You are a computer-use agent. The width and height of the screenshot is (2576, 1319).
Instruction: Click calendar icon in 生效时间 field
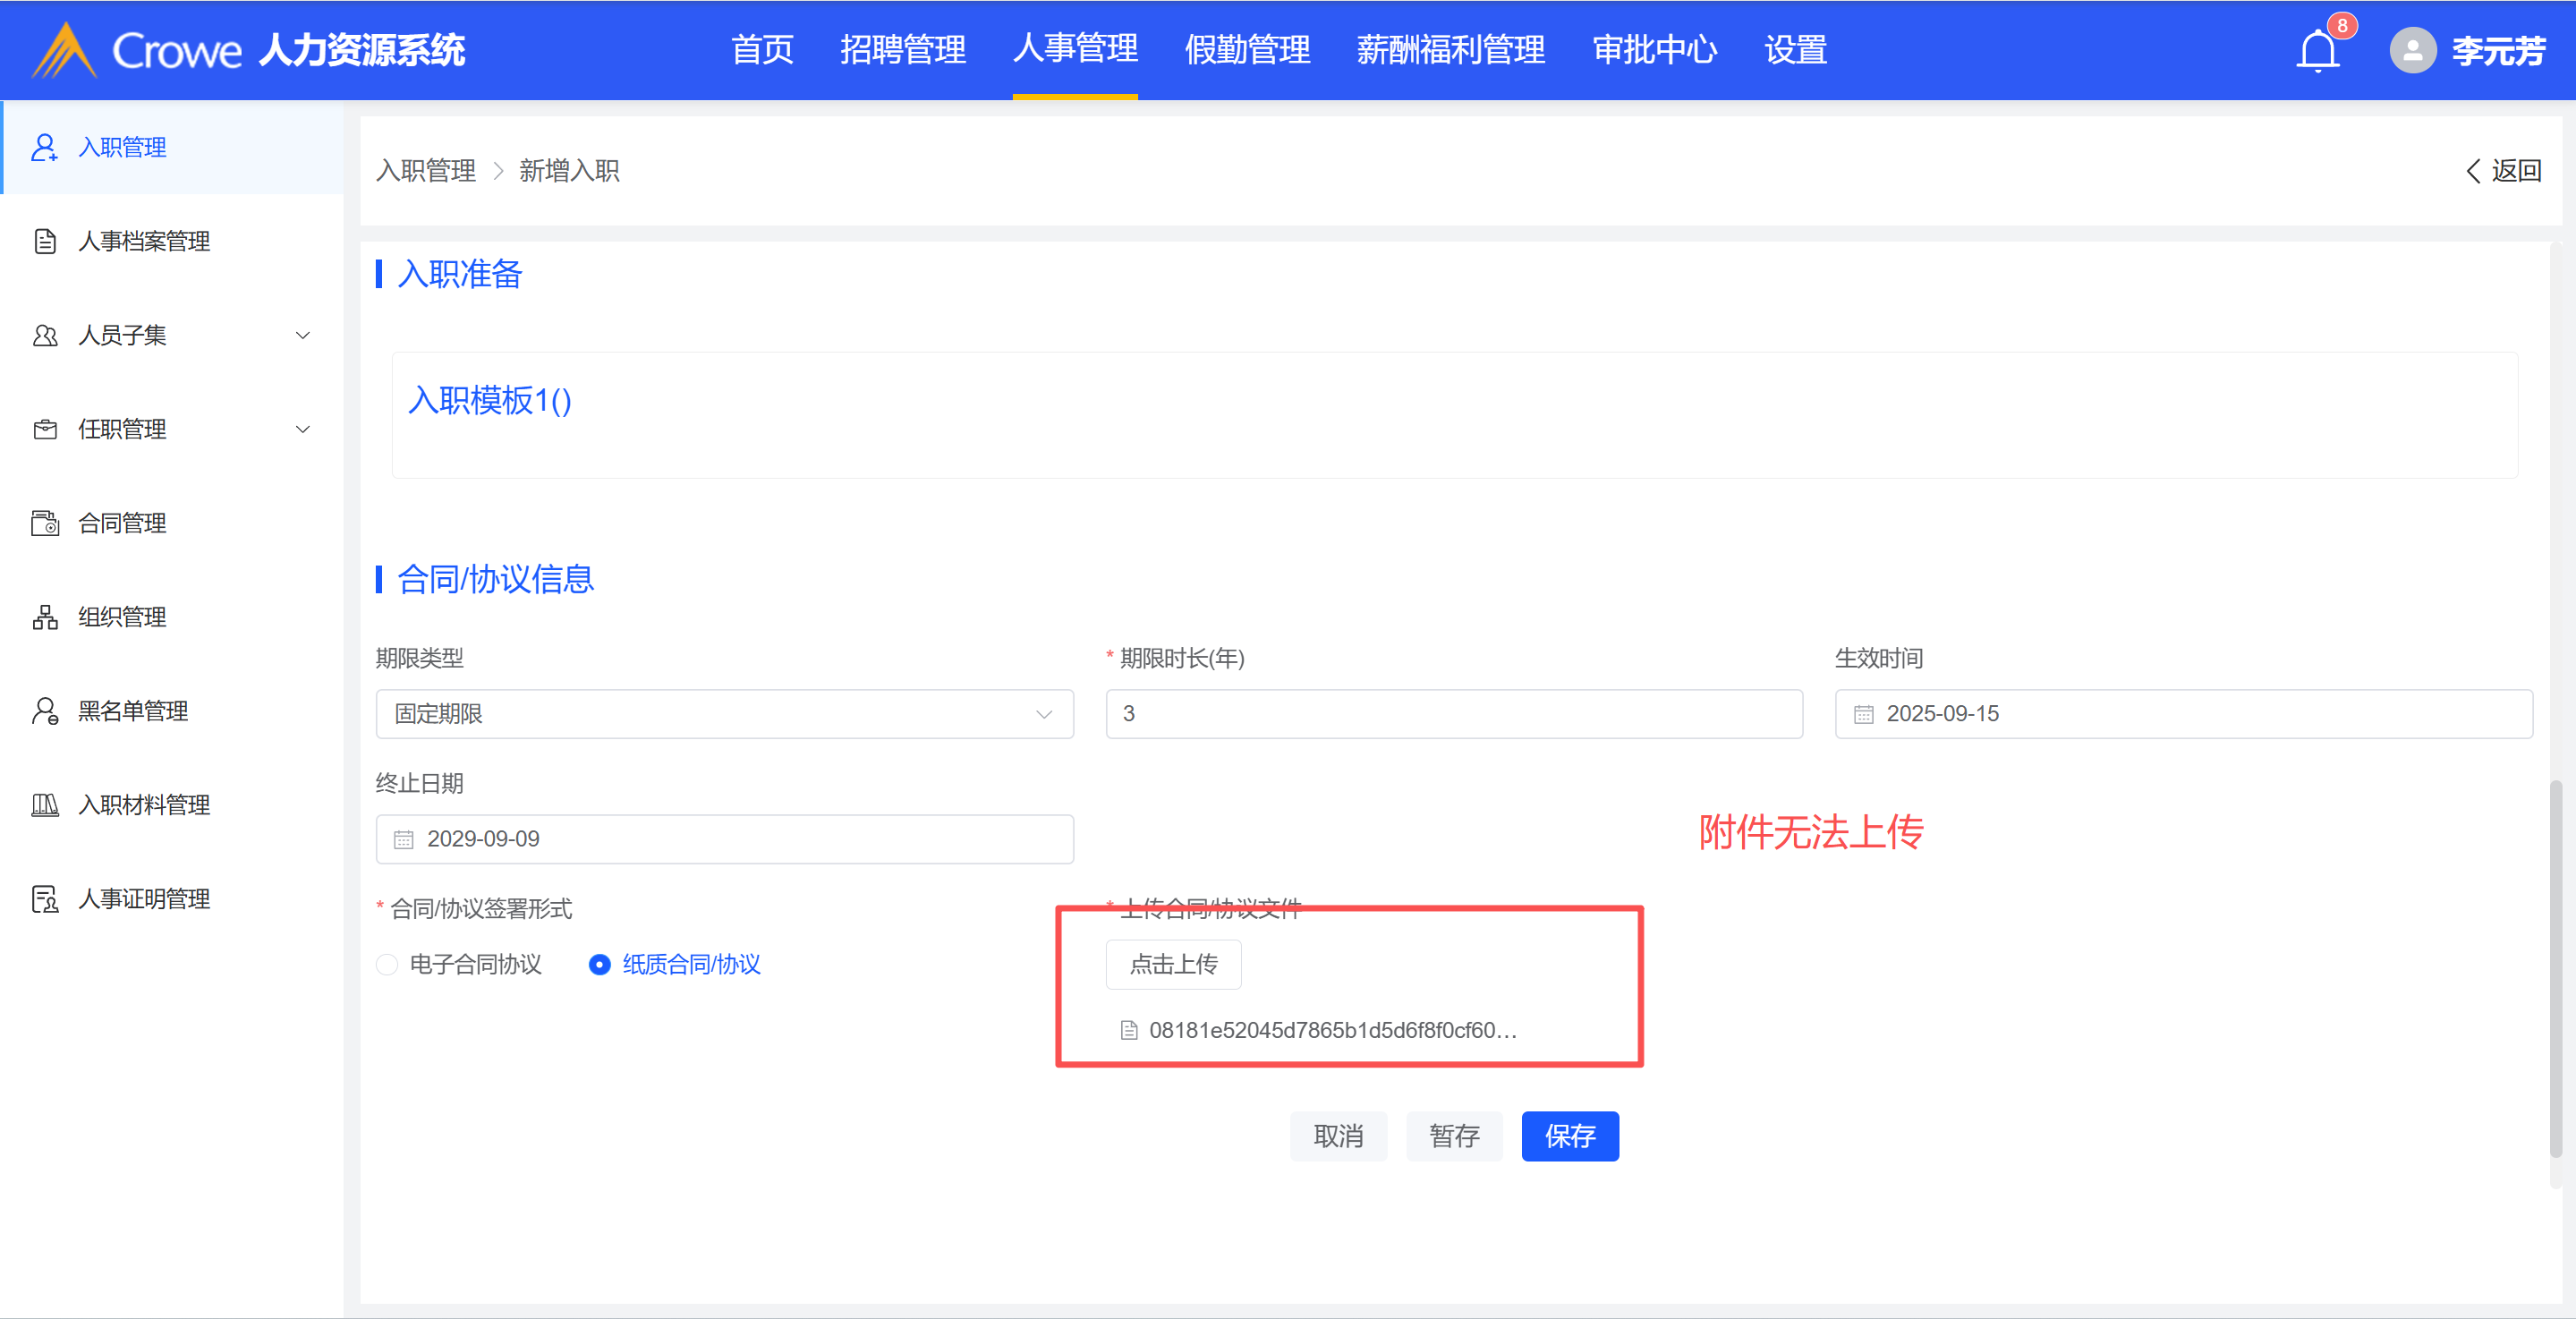click(1863, 714)
